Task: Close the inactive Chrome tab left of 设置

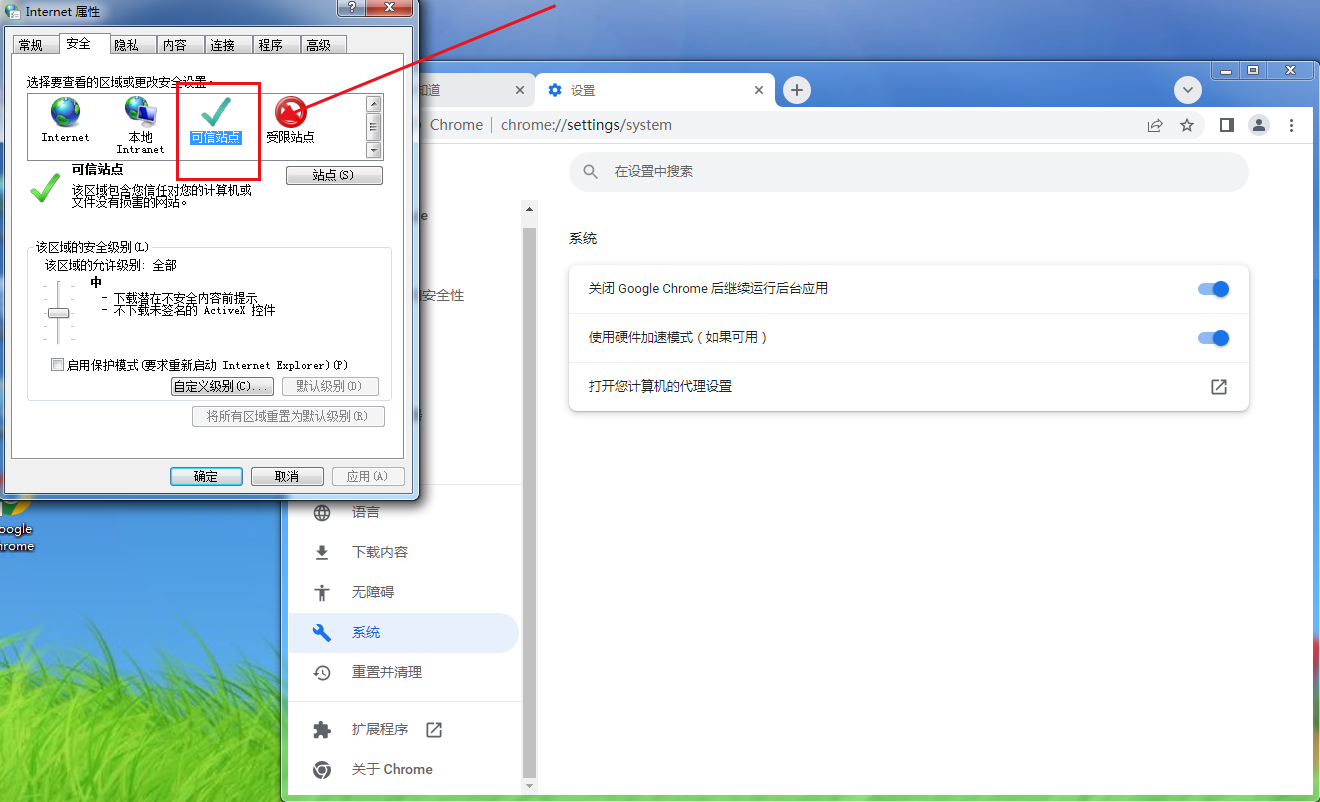Action: pos(520,90)
